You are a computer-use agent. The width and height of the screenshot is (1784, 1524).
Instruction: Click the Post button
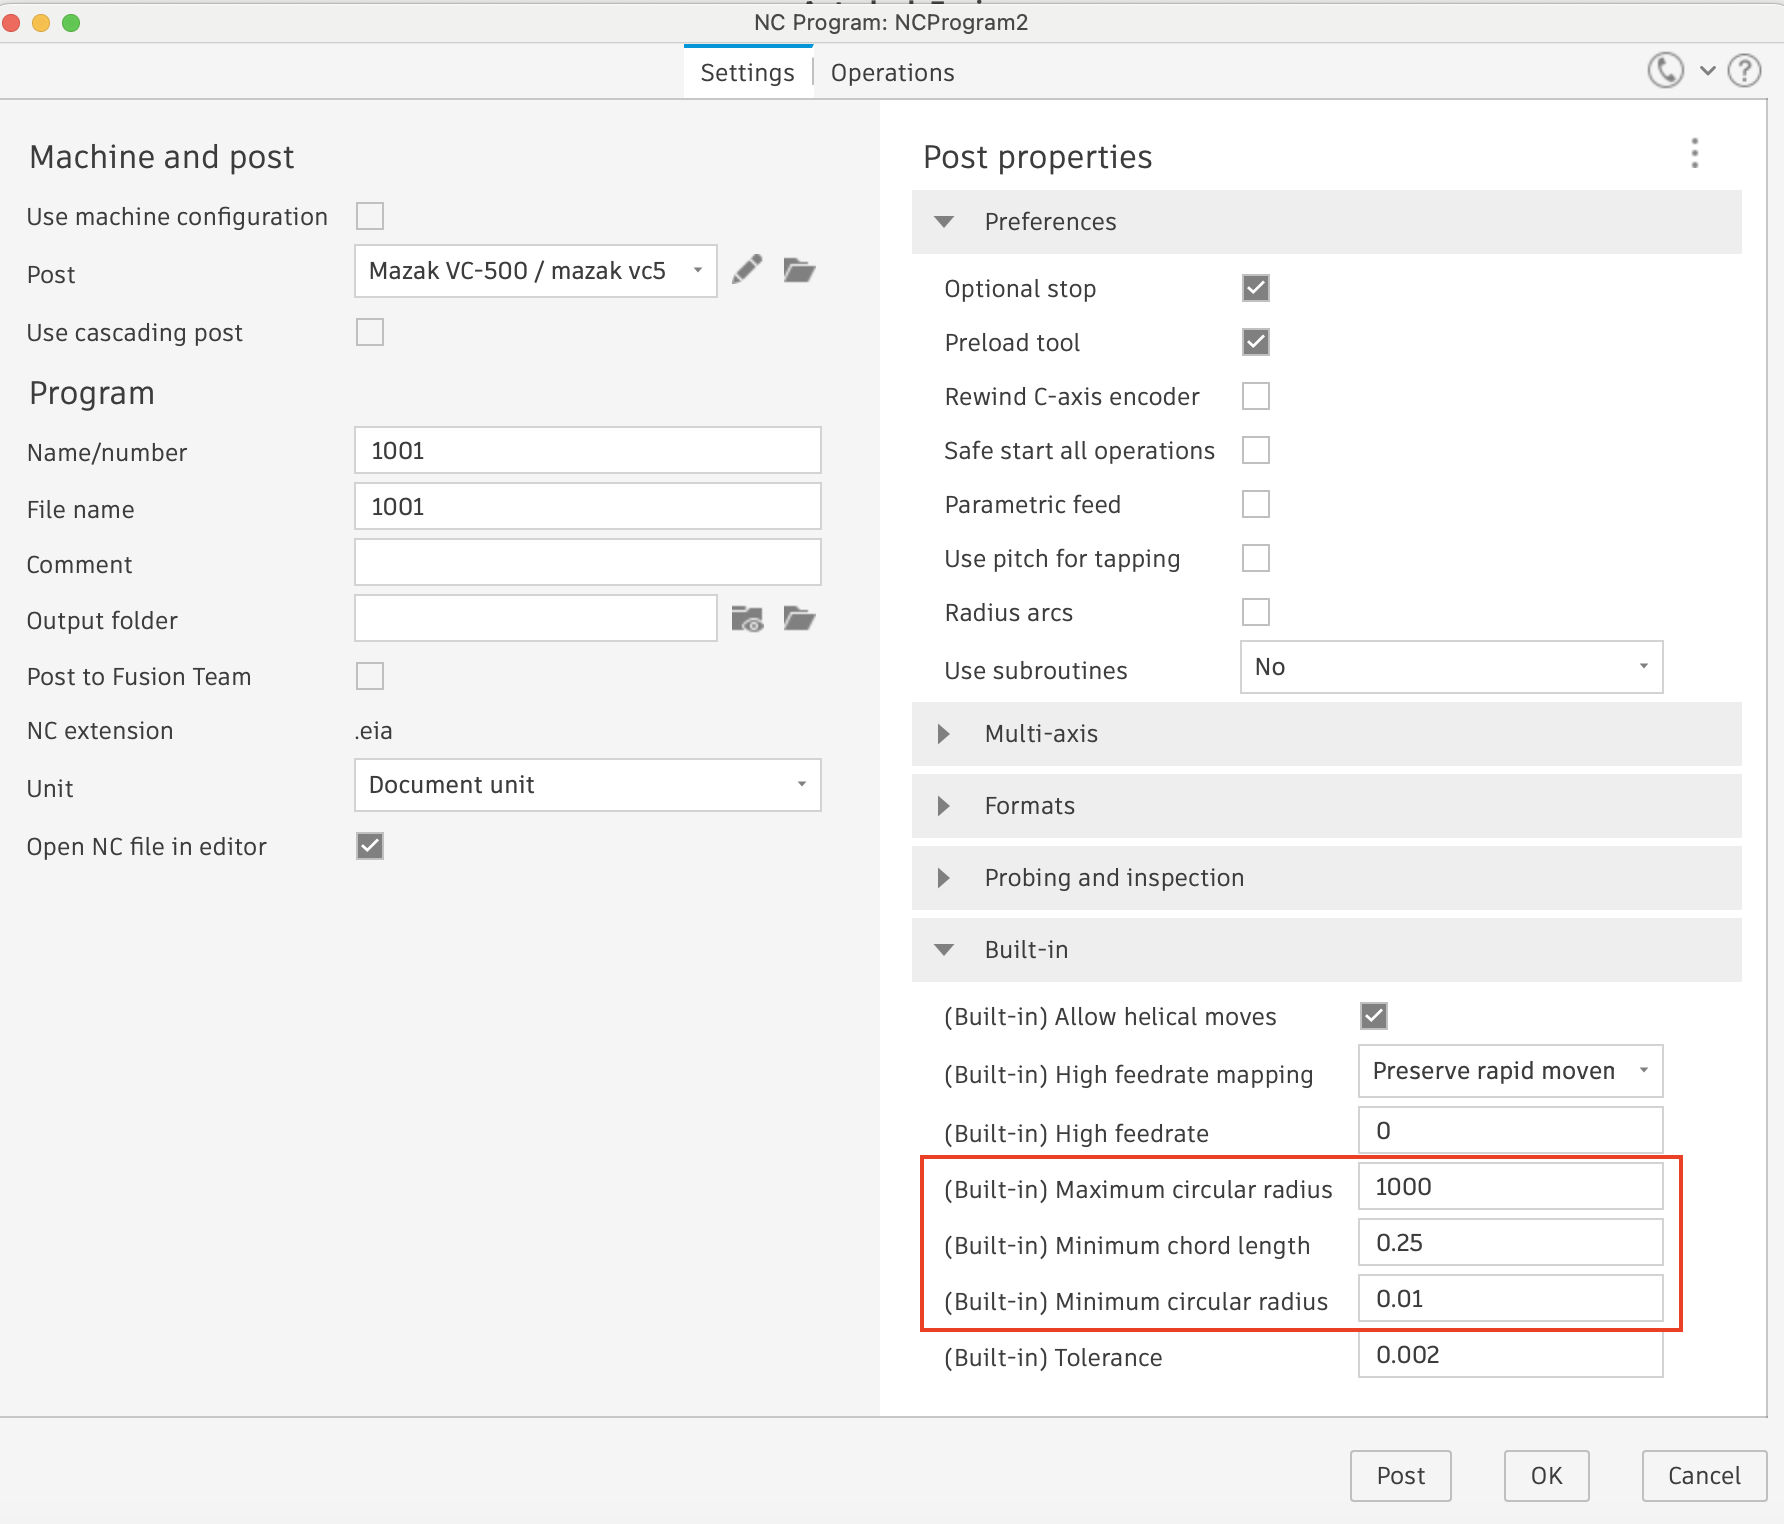pyautogui.click(x=1400, y=1475)
